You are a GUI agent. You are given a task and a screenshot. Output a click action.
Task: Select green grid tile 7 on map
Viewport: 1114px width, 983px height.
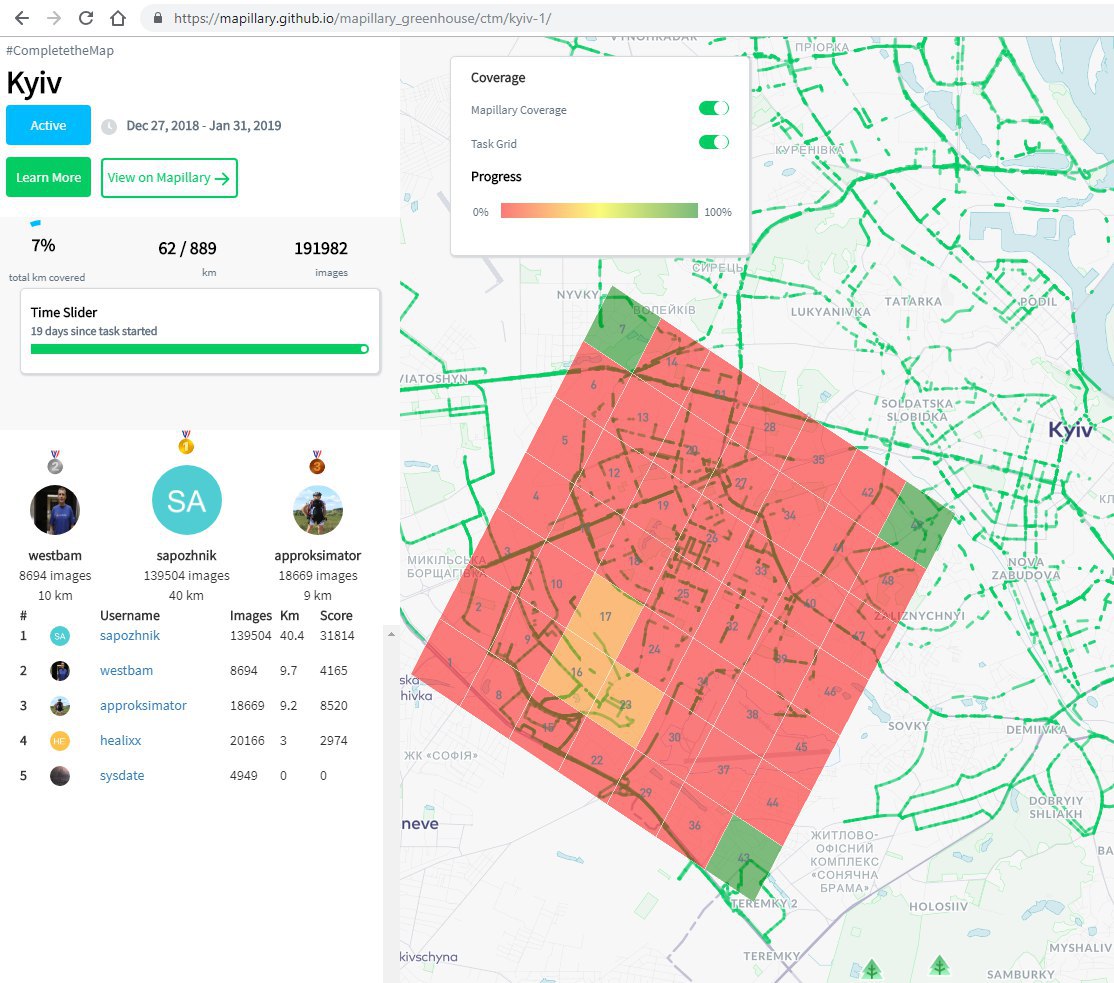coord(622,329)
